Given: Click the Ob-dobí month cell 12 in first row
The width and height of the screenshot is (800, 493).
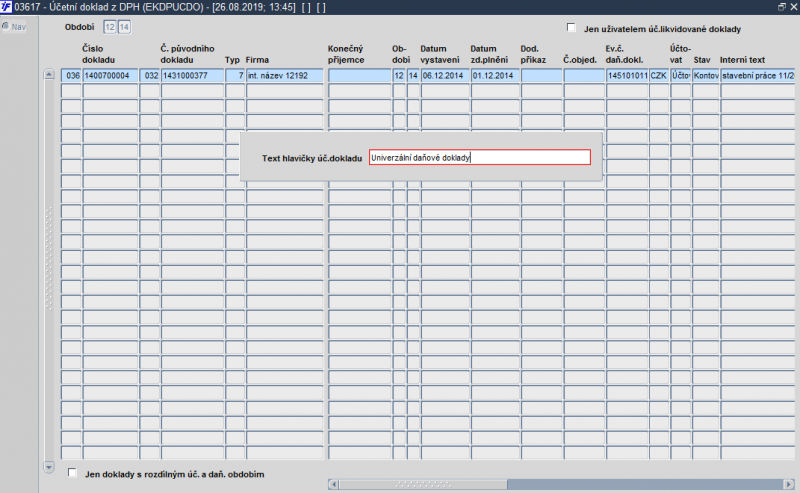Looking at the screenshot, I should 399,76.
